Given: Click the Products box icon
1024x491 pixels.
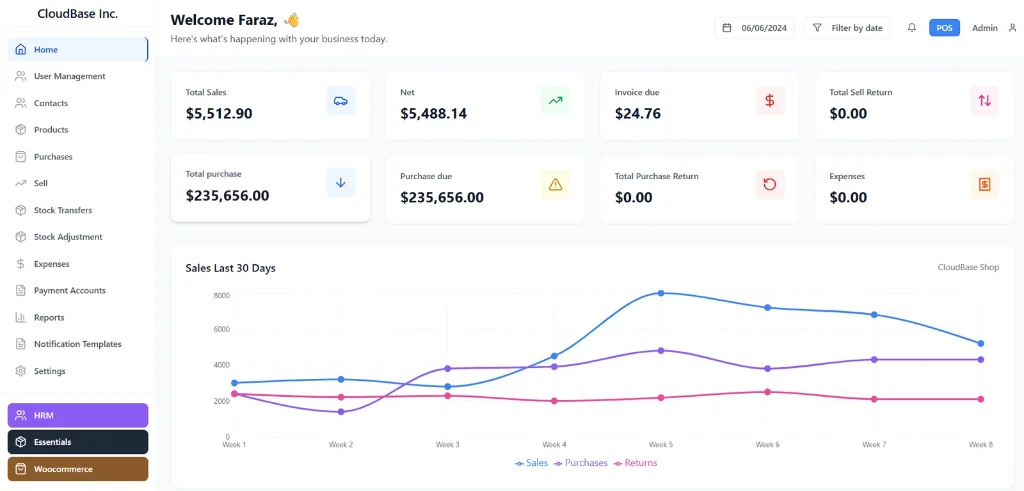Looking at the screenshot, I should (21, 130).
